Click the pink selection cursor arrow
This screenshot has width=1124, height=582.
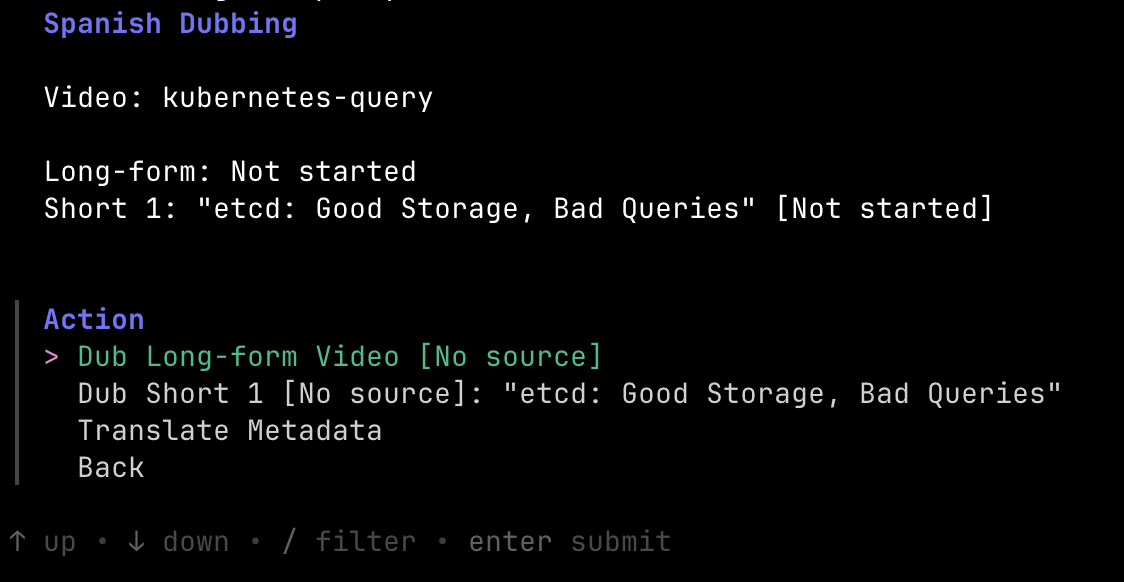tap(52, 357)
